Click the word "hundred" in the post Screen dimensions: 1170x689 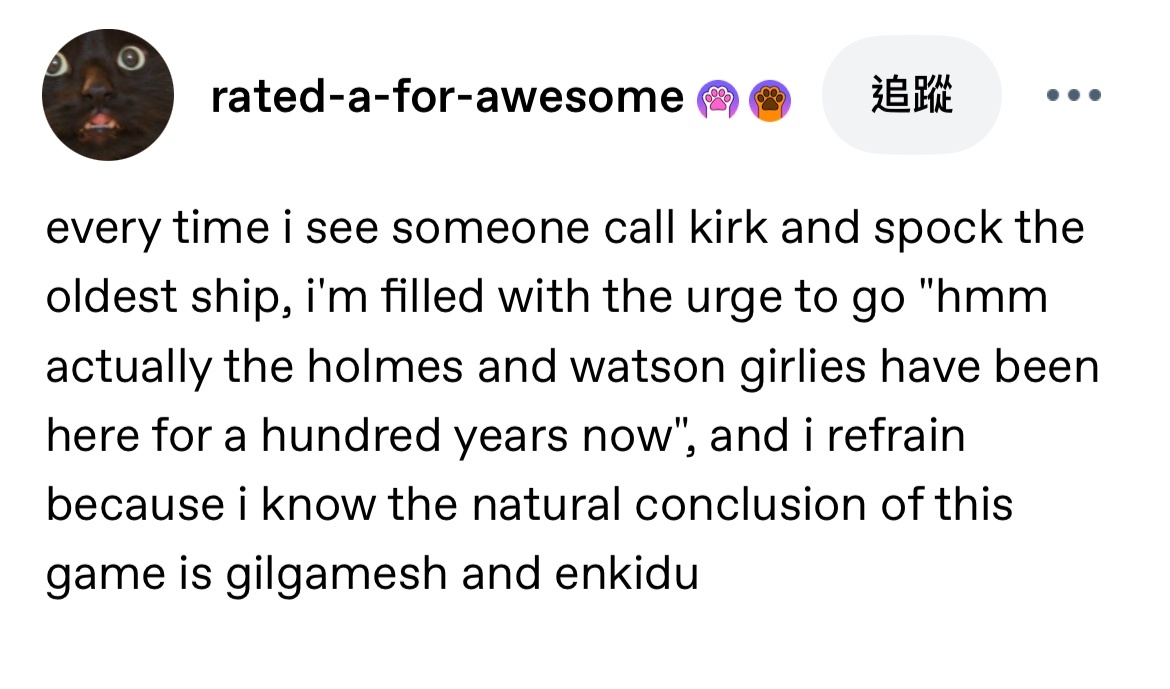[x=351, y=435]
